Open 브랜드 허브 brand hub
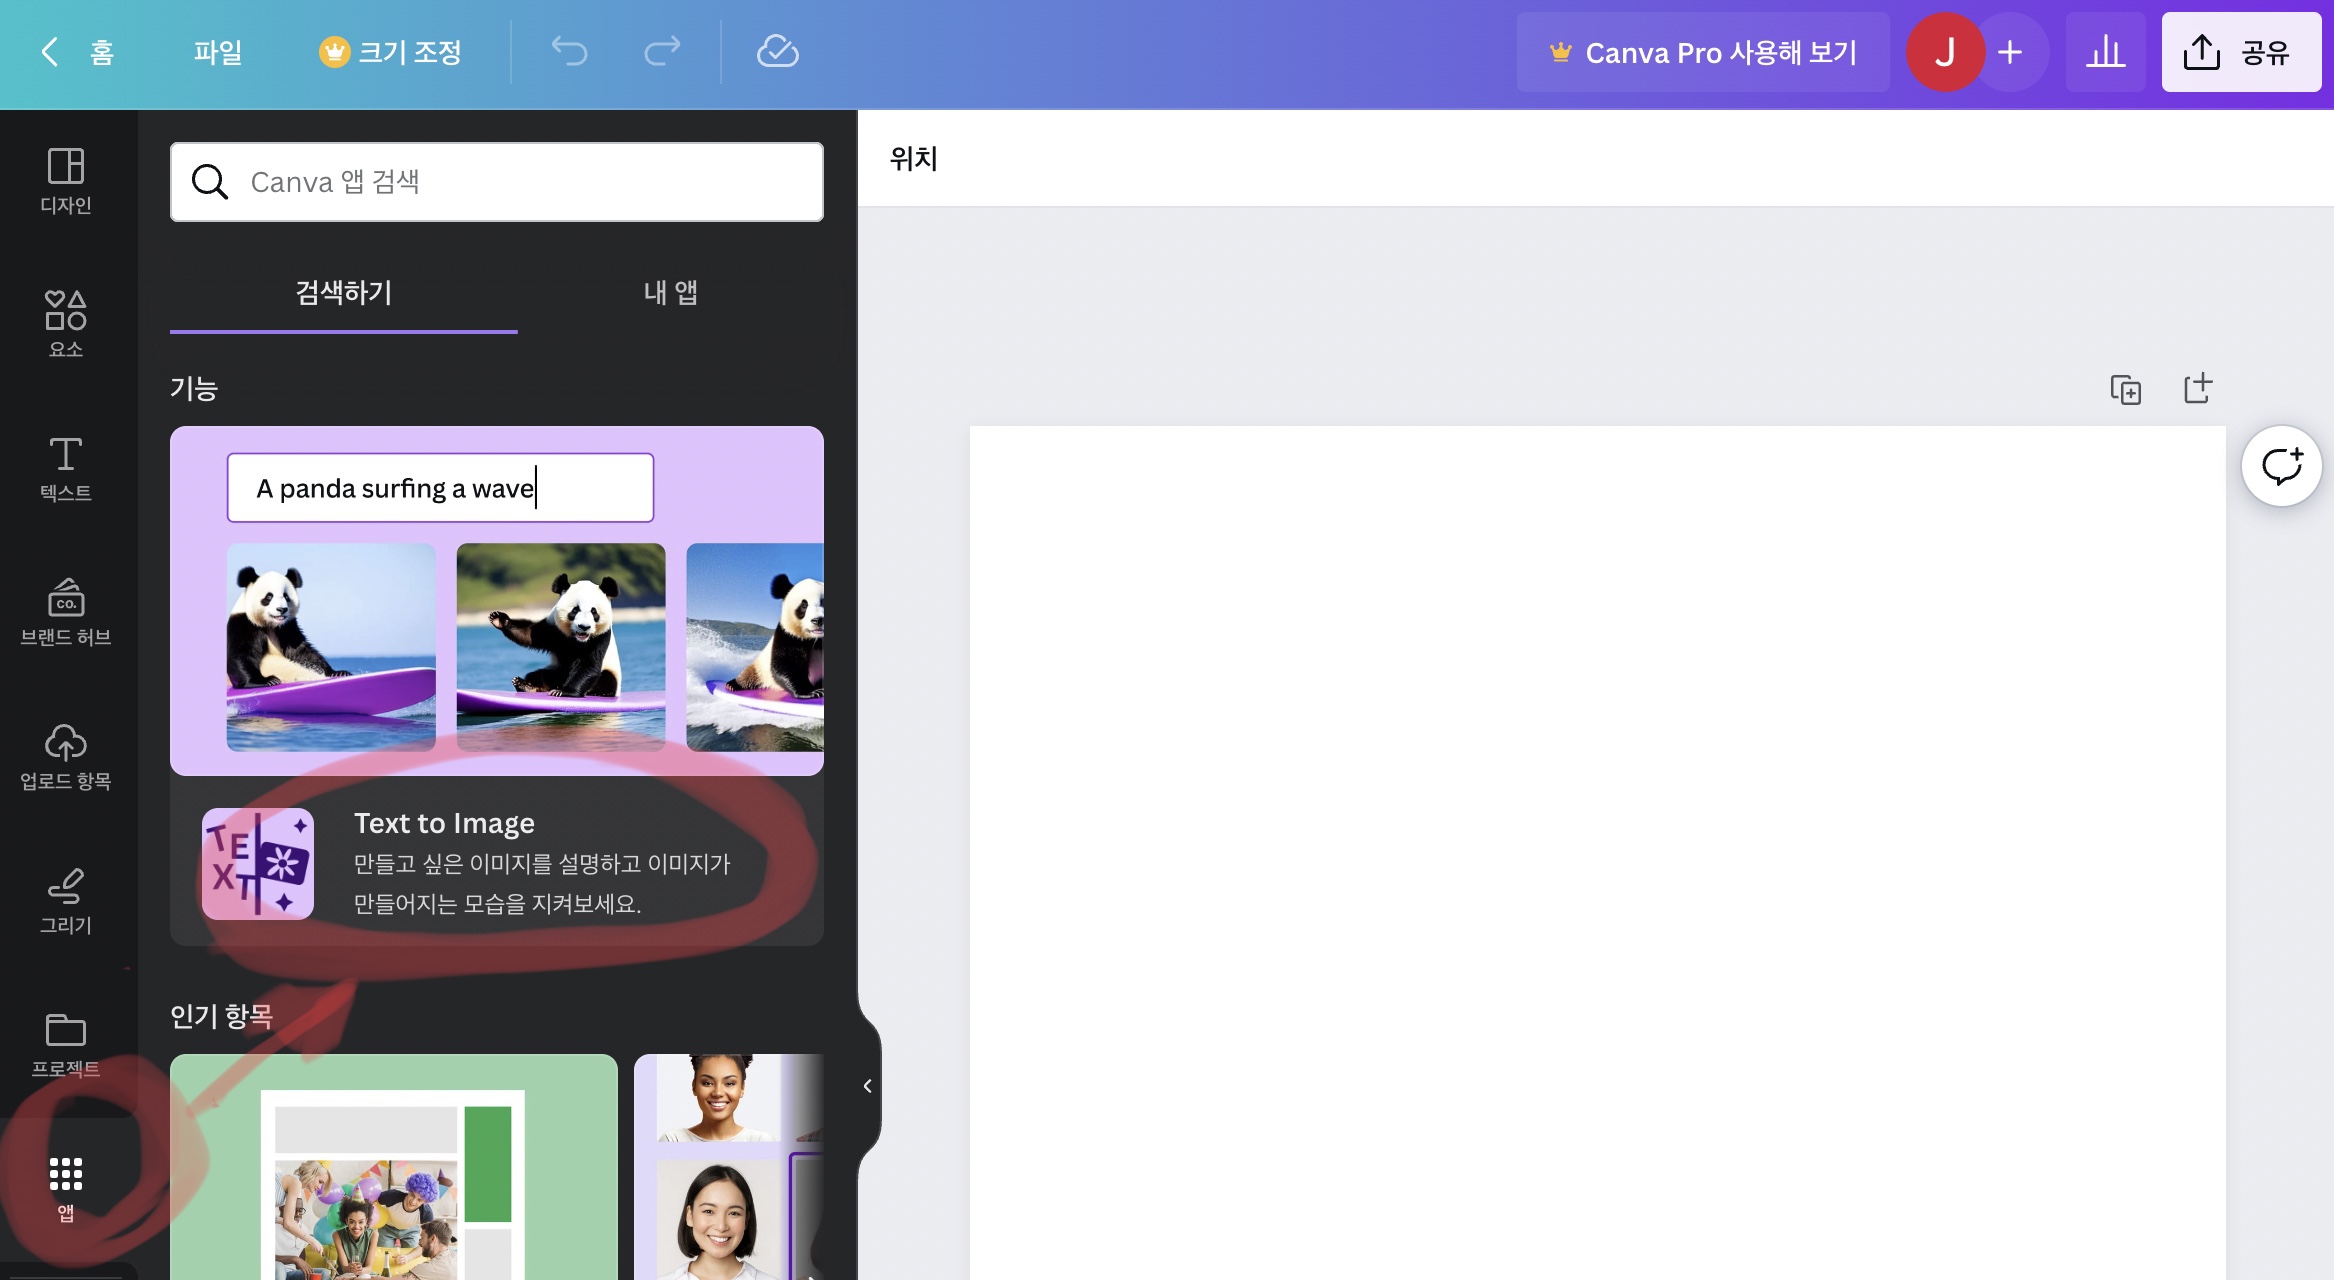The image size is (2334, 1280). point(66,612)
